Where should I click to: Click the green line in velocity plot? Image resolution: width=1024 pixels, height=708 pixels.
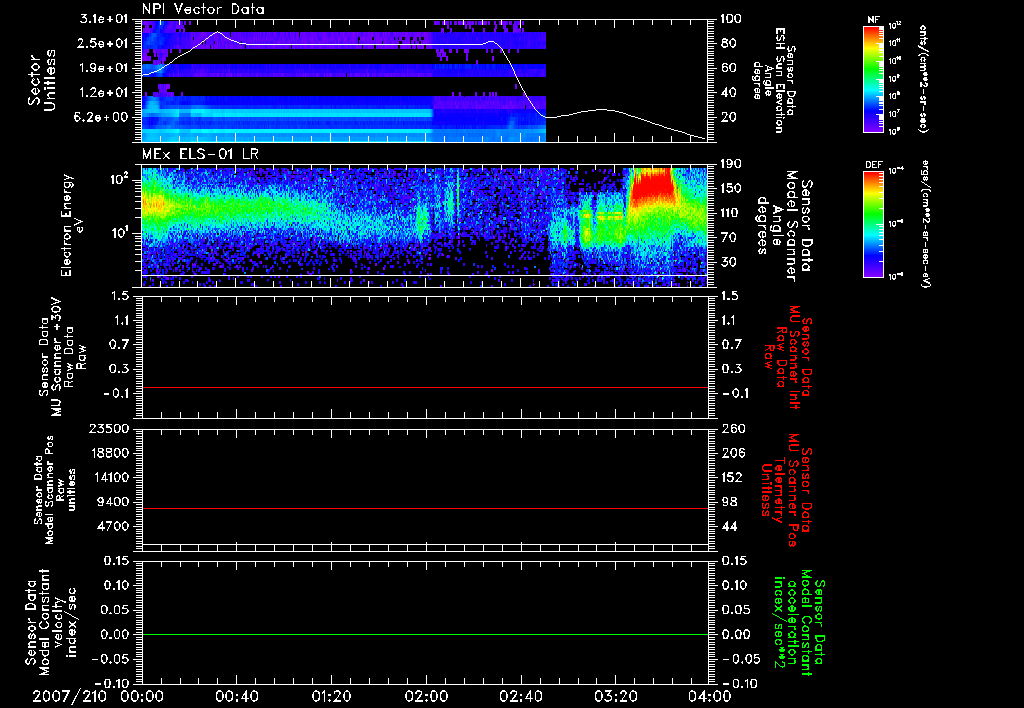(x=425, y=634)
